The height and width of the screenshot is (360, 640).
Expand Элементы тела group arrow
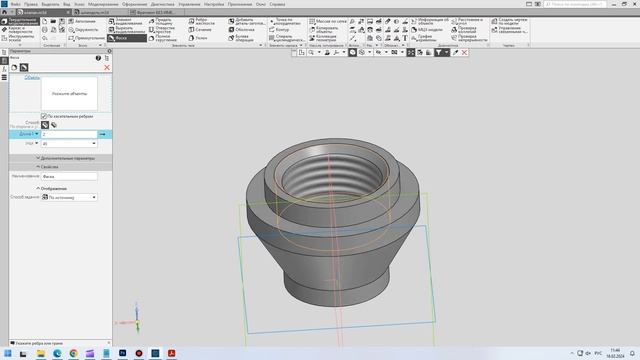tap(260, 45)
